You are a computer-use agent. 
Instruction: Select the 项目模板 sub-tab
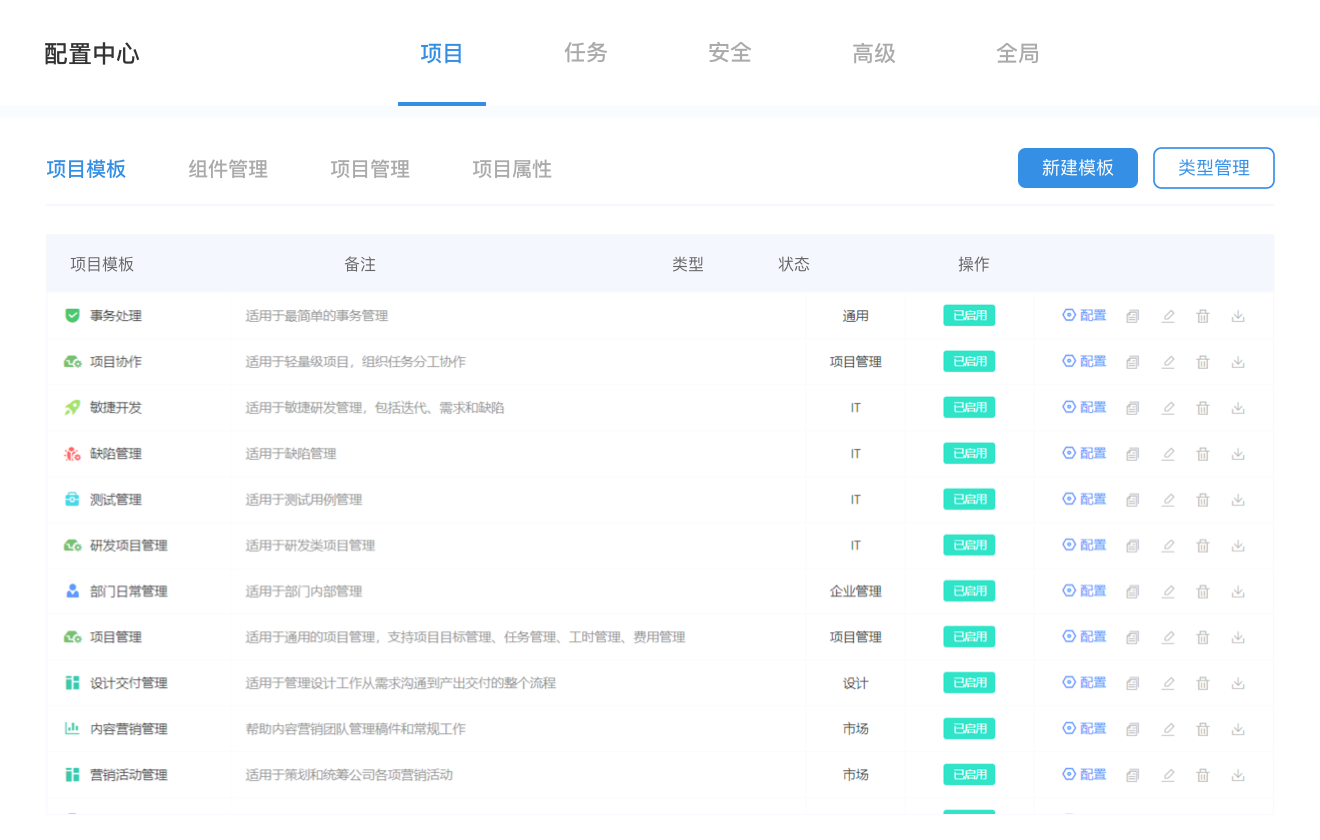[x=86, y=169]
